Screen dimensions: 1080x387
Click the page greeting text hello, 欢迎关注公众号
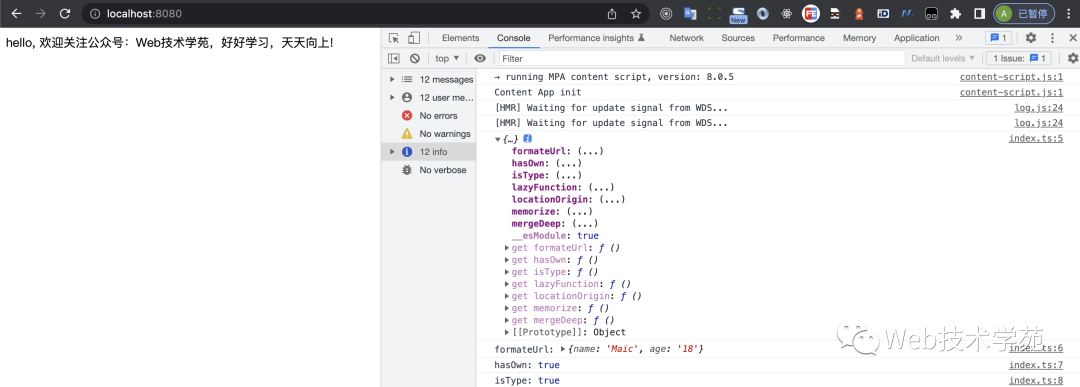click(169, 43)
